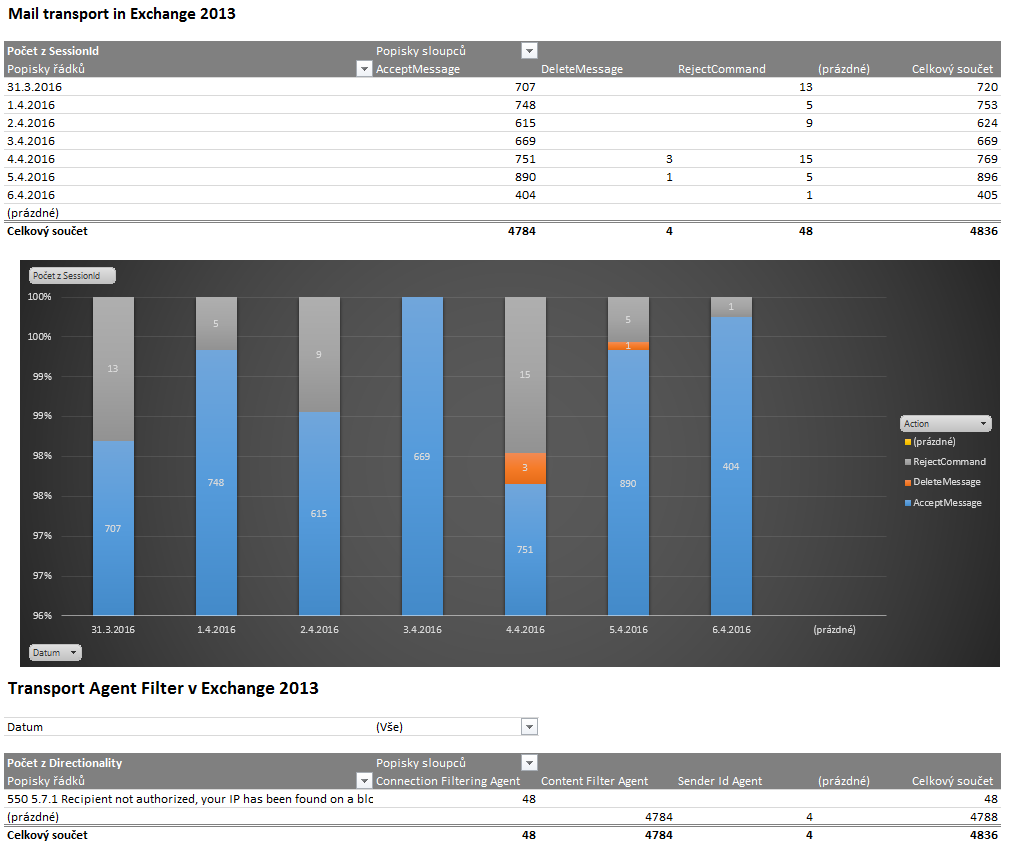
Task: Click Celkový součet row label in Mail transport table
Action: 47,231
